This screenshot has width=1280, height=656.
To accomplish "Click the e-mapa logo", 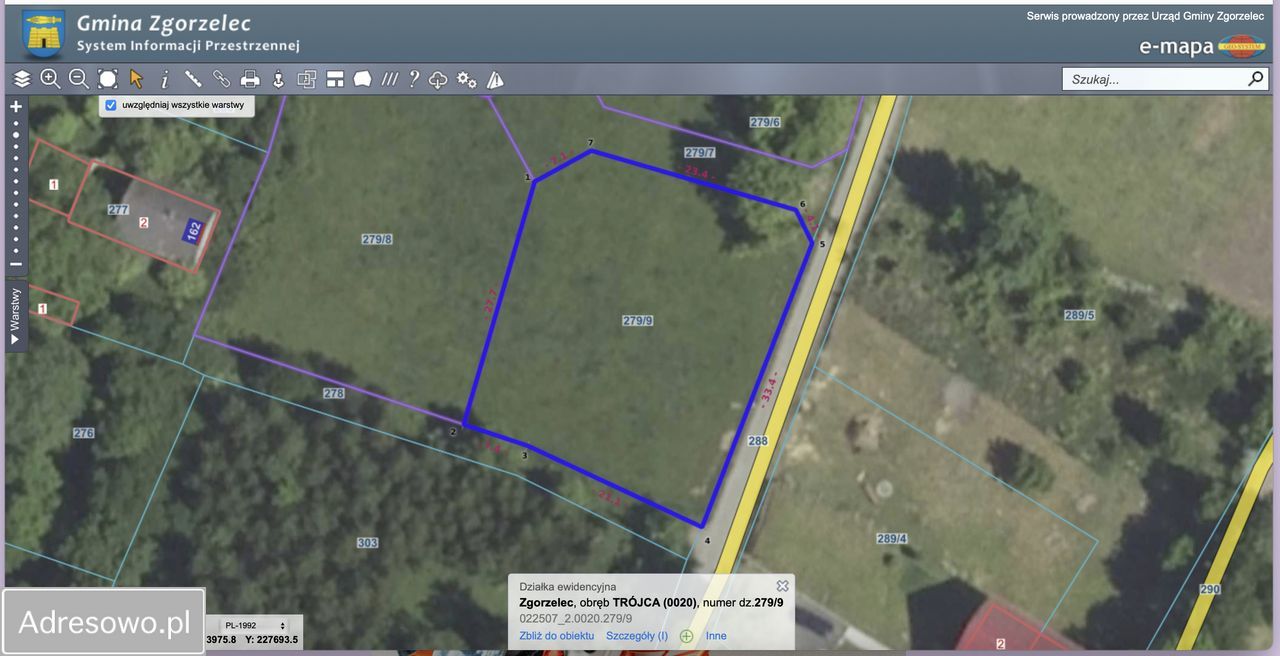I will tap(1202, 46).
